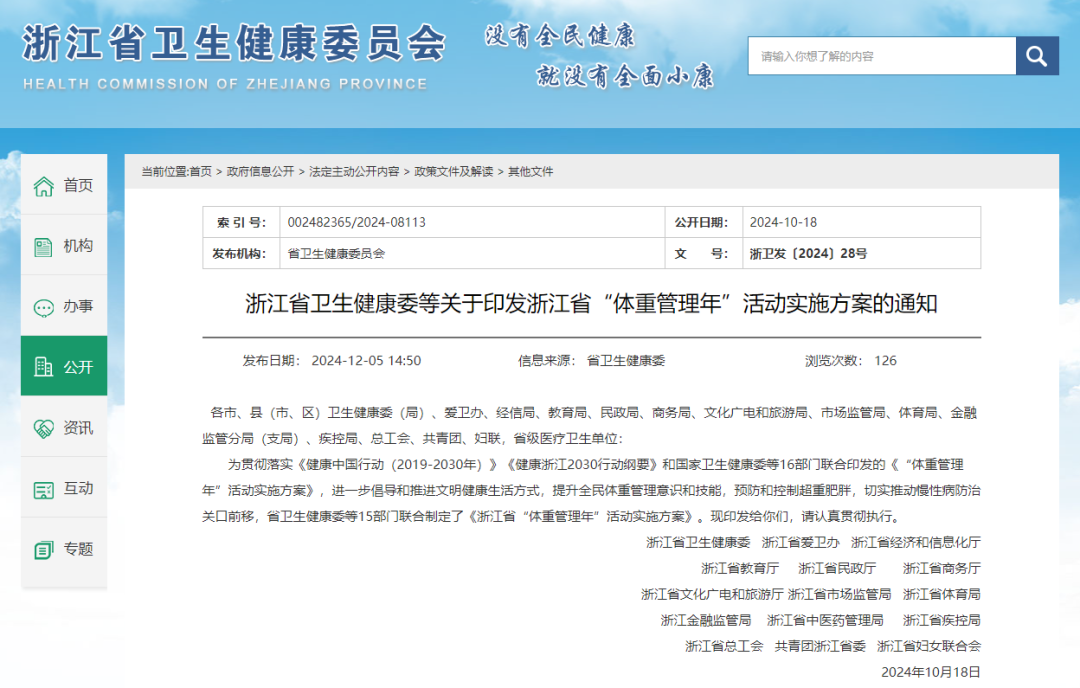
Task: Click the 发布机构 table label
Action: coord(238,253)
